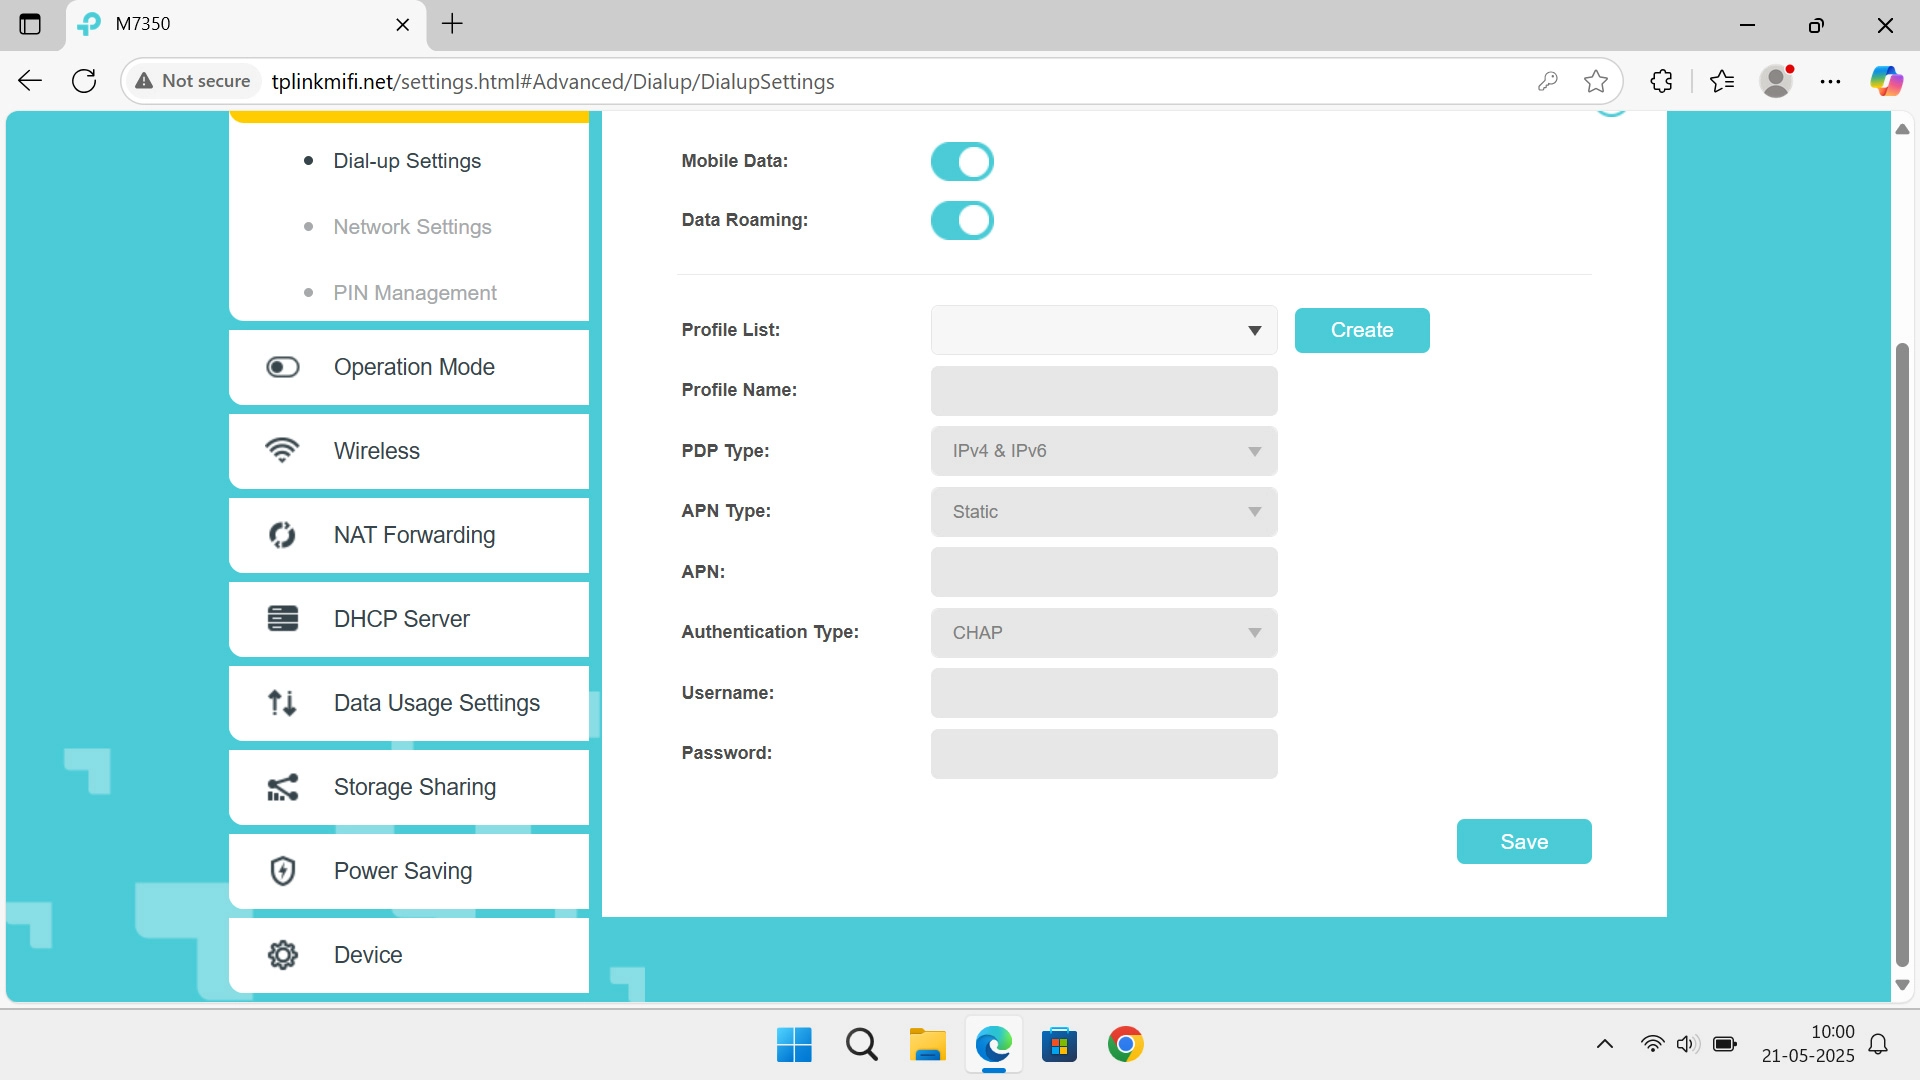The image size is (1920, 1080).
Task: Save the dial-up settings
Action: click(x=1523, y=842)
